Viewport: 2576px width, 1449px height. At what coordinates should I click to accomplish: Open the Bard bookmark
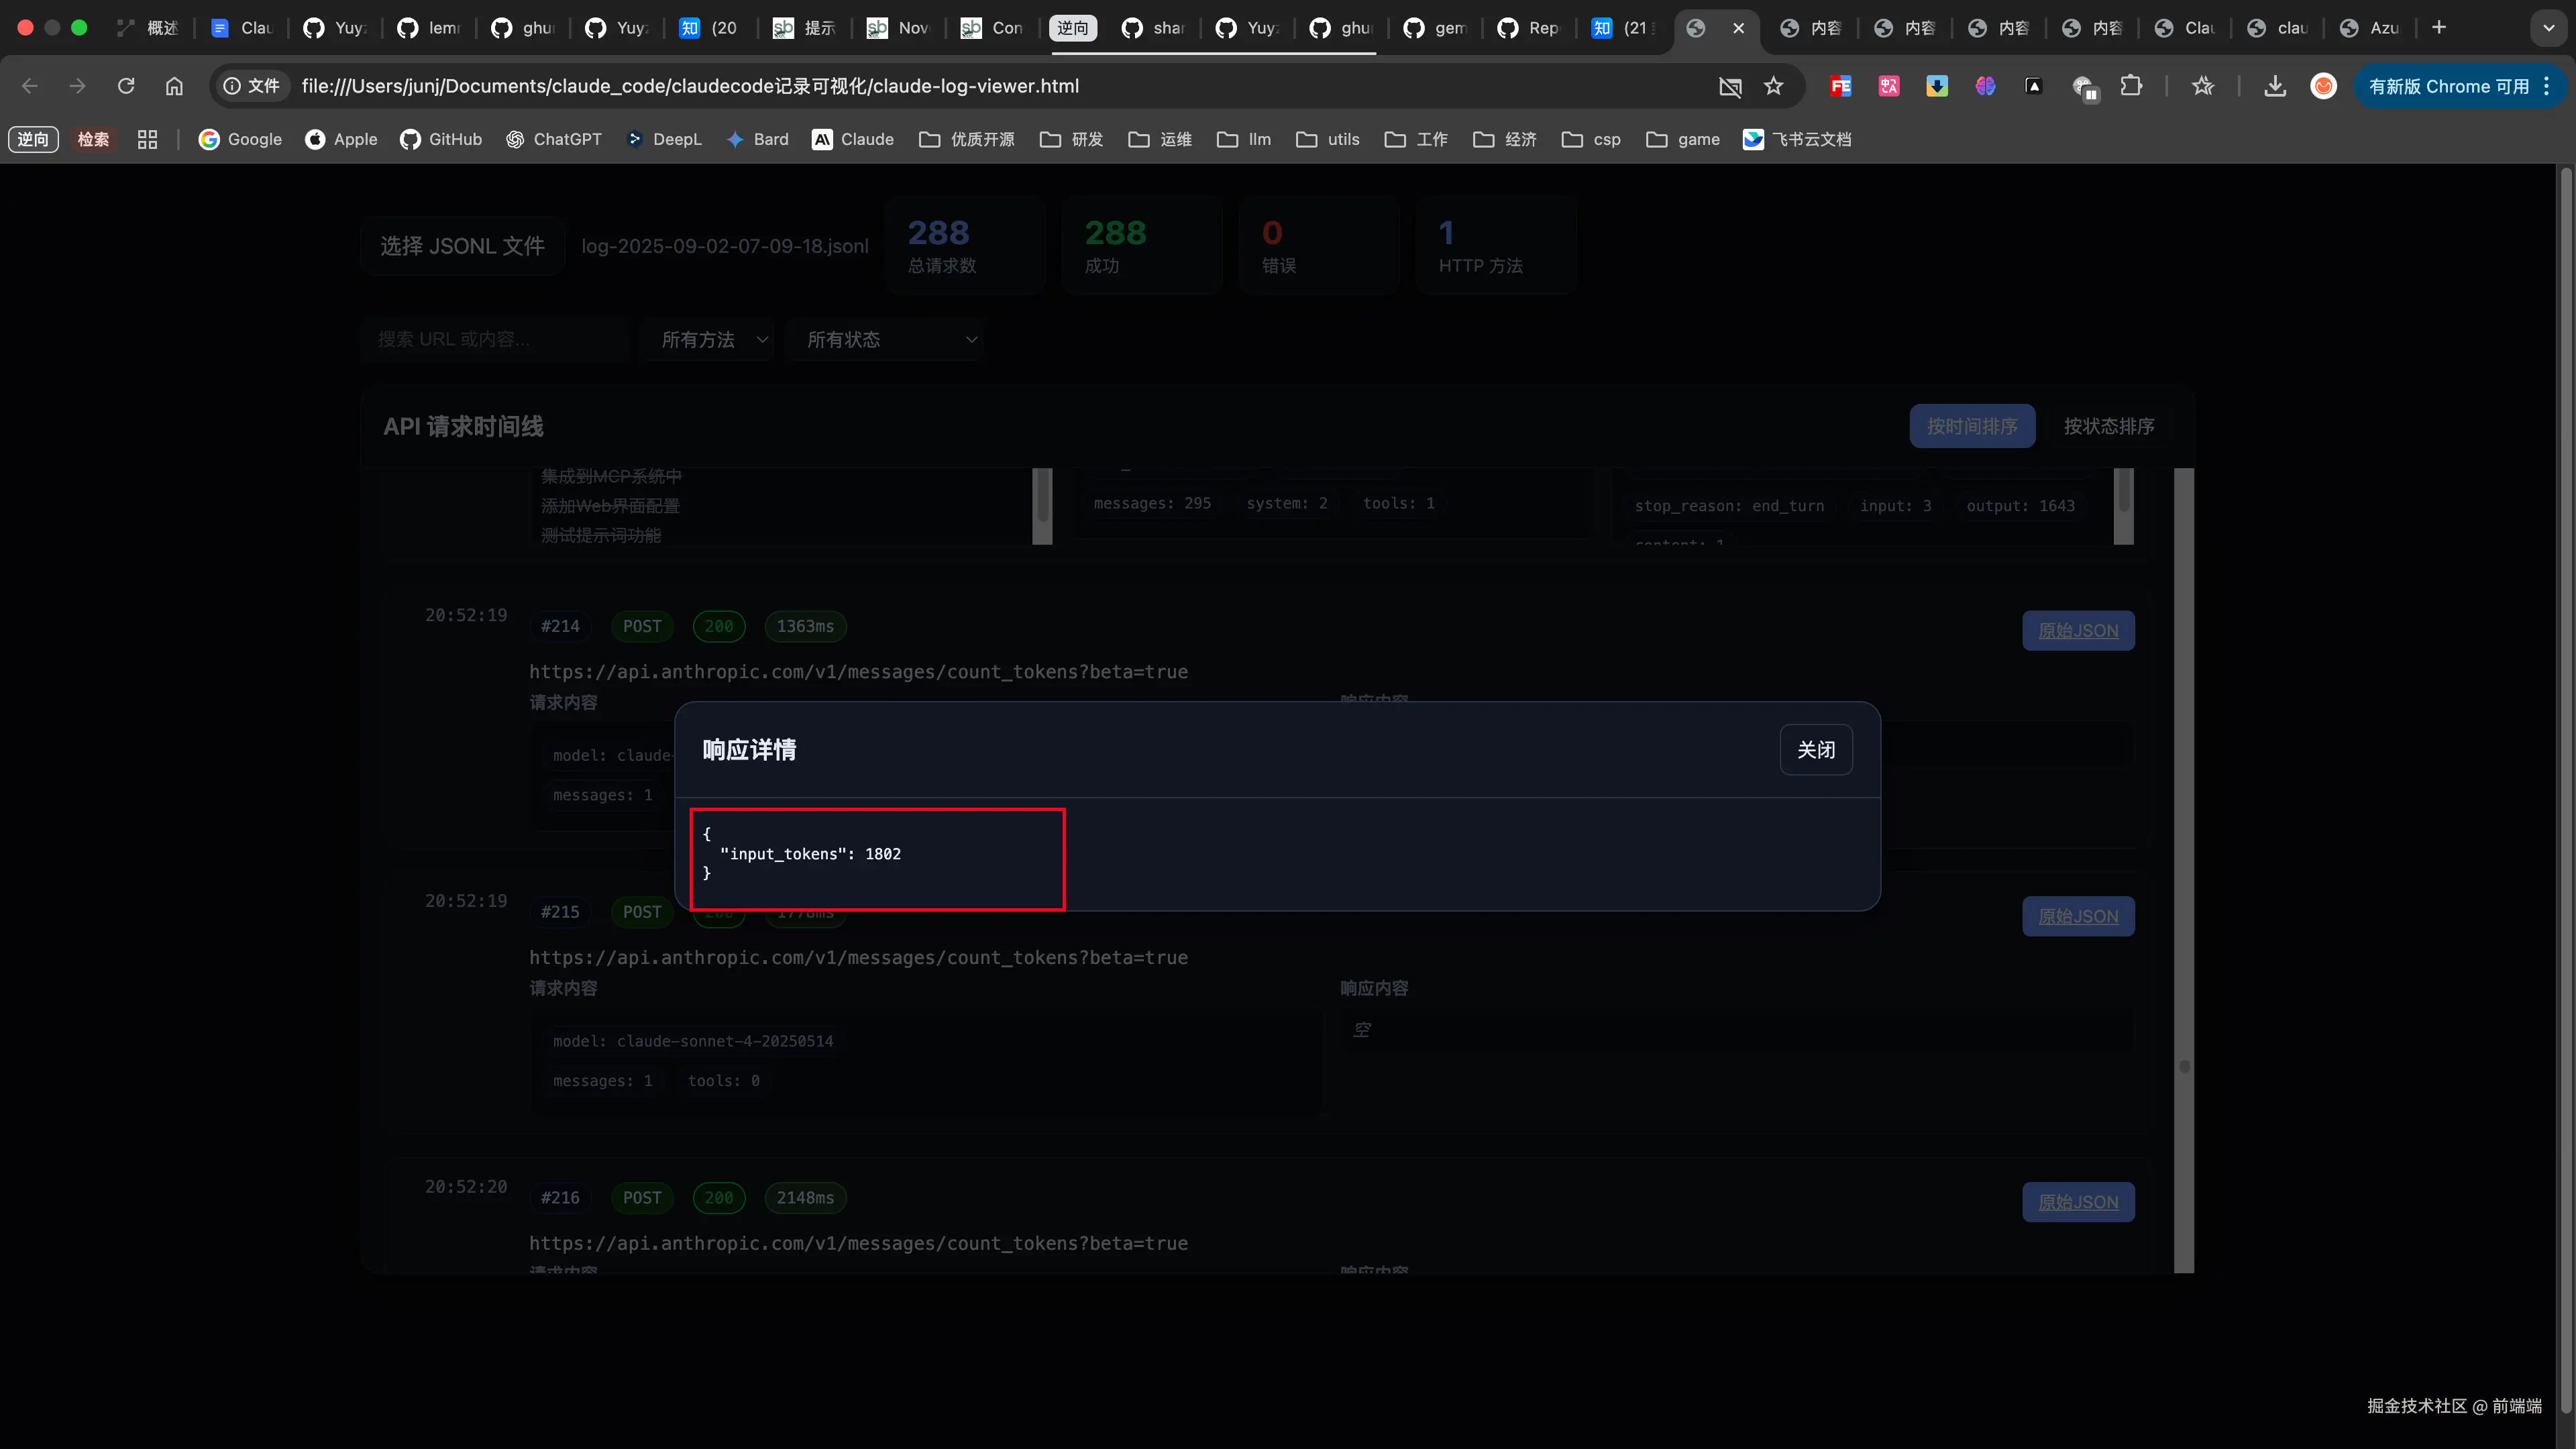point(757,139)
